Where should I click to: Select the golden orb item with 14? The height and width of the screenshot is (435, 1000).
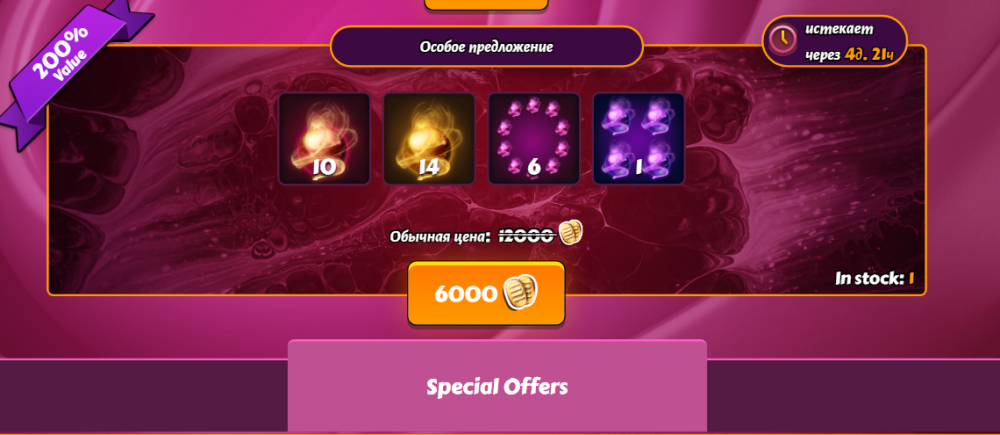429,138
